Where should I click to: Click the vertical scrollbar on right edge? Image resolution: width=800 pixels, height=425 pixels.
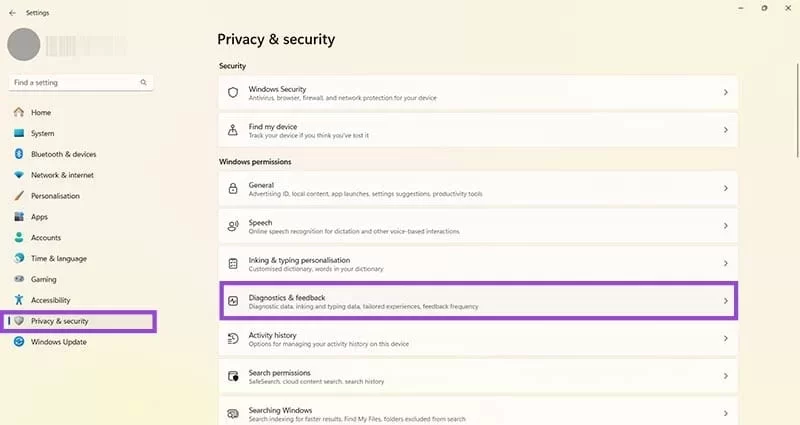coord(796,100)
